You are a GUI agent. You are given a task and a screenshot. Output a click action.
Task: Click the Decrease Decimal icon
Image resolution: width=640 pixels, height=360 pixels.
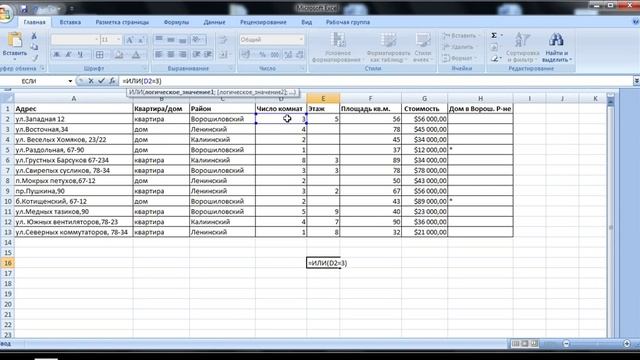pyautogui.click(x=300, y=54)
